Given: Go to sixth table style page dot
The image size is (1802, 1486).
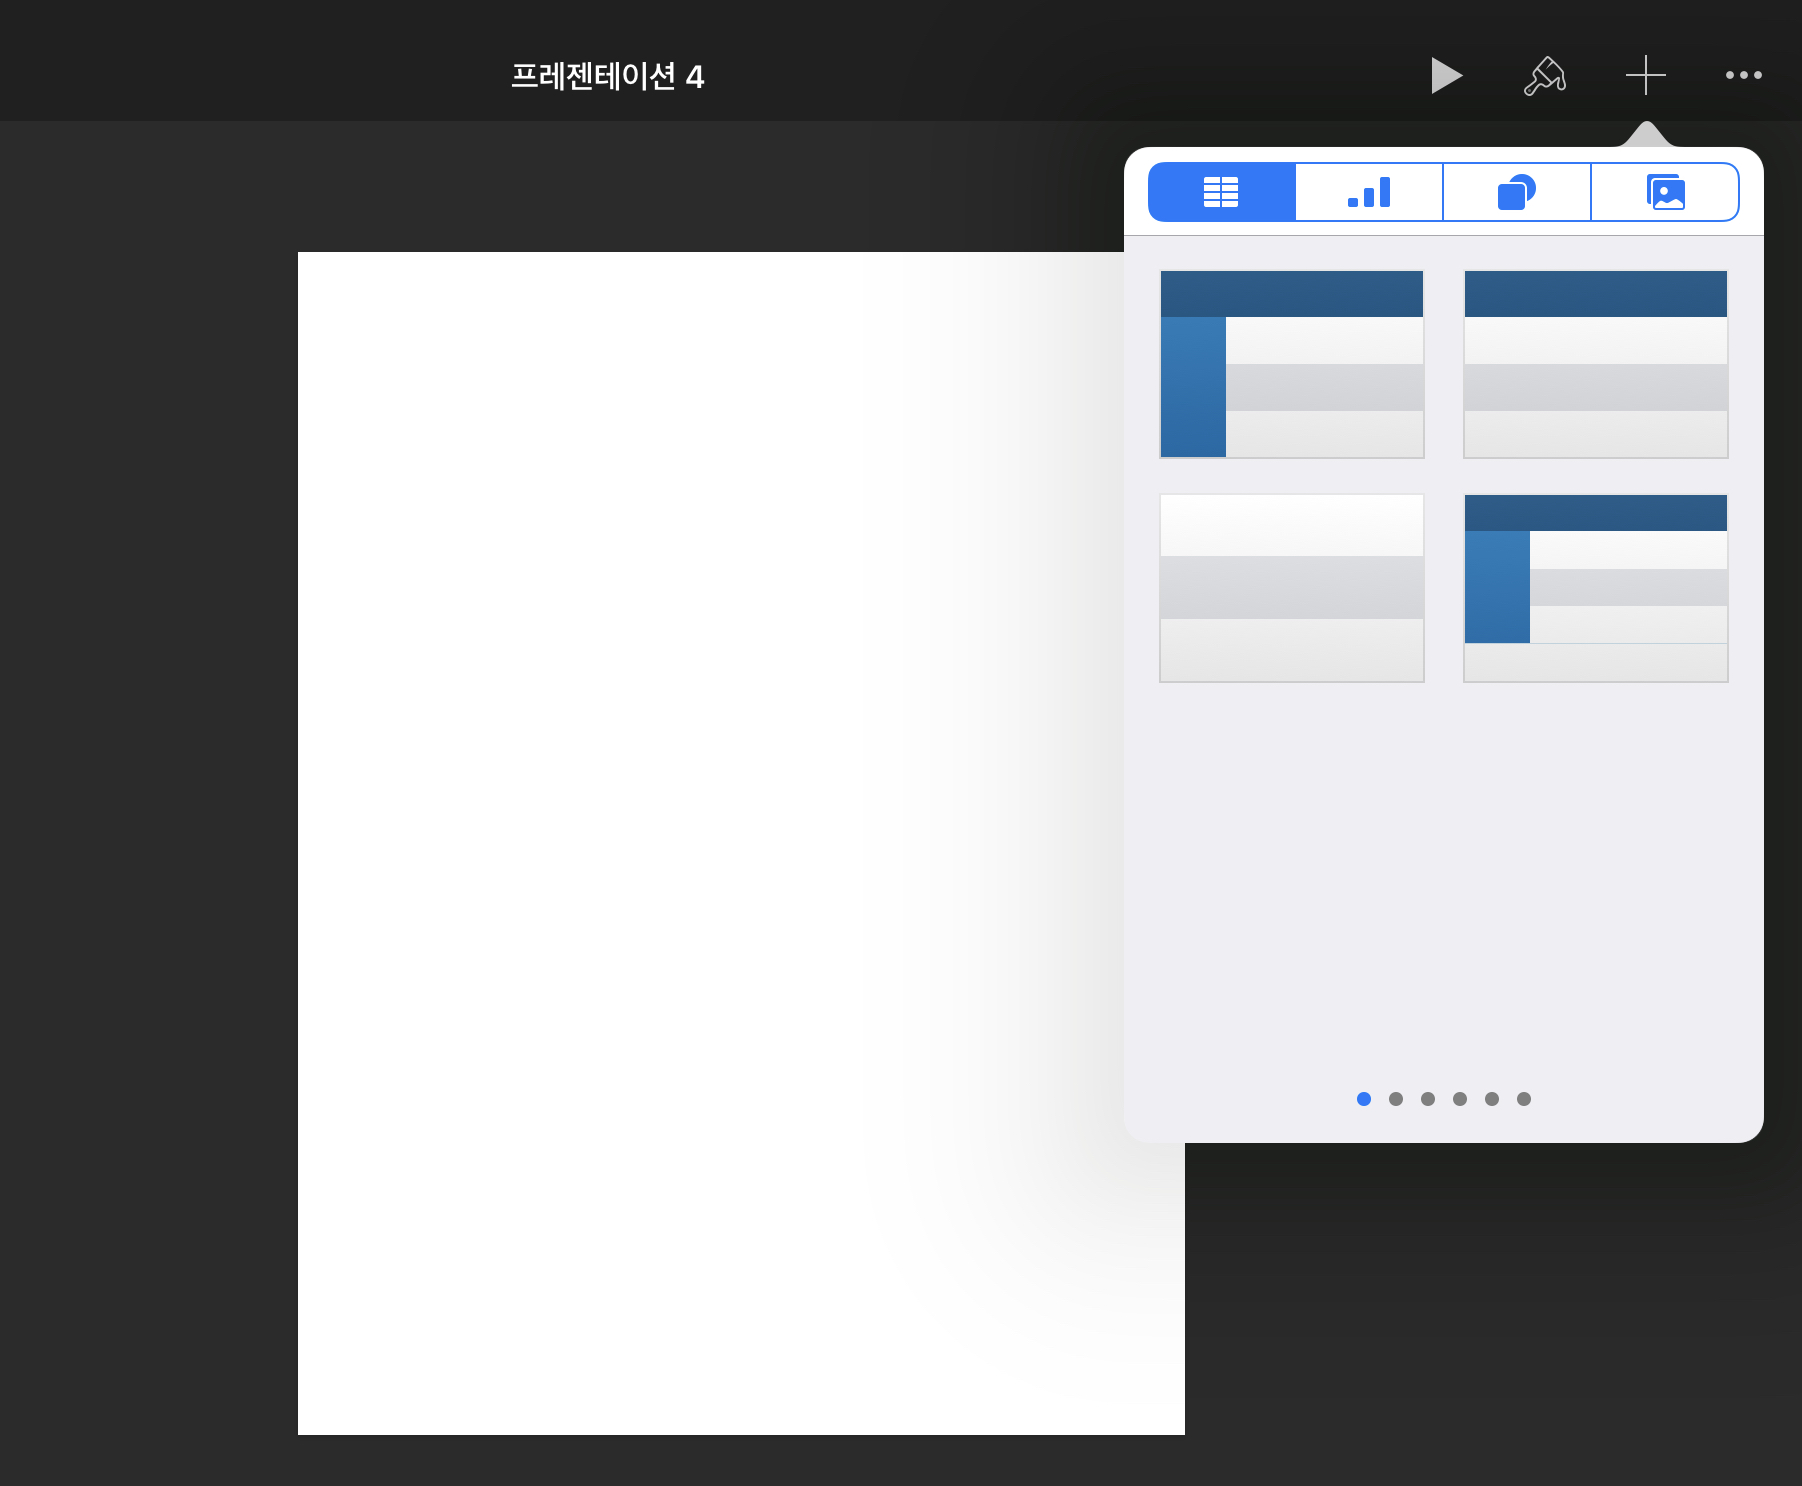Looking at the screenshot, I should pyautogui.click(x=1524, y=1099).
